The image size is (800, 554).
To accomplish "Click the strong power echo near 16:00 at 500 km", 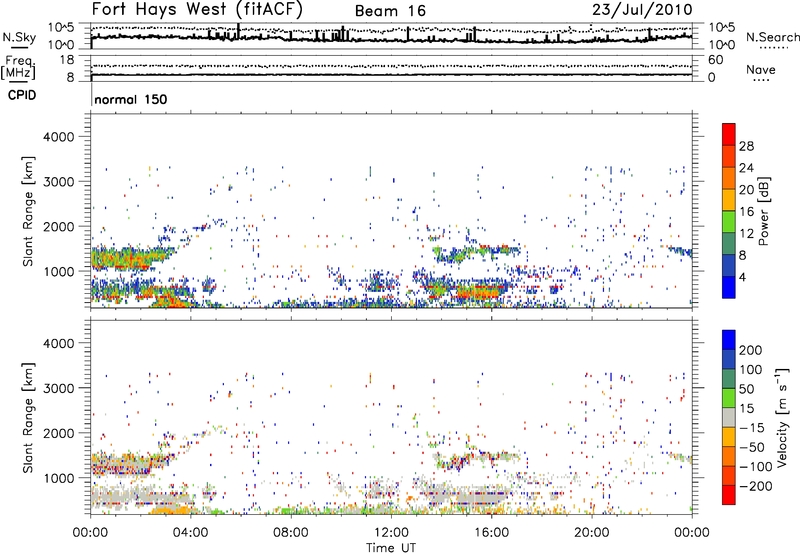I will click(480, 292).
